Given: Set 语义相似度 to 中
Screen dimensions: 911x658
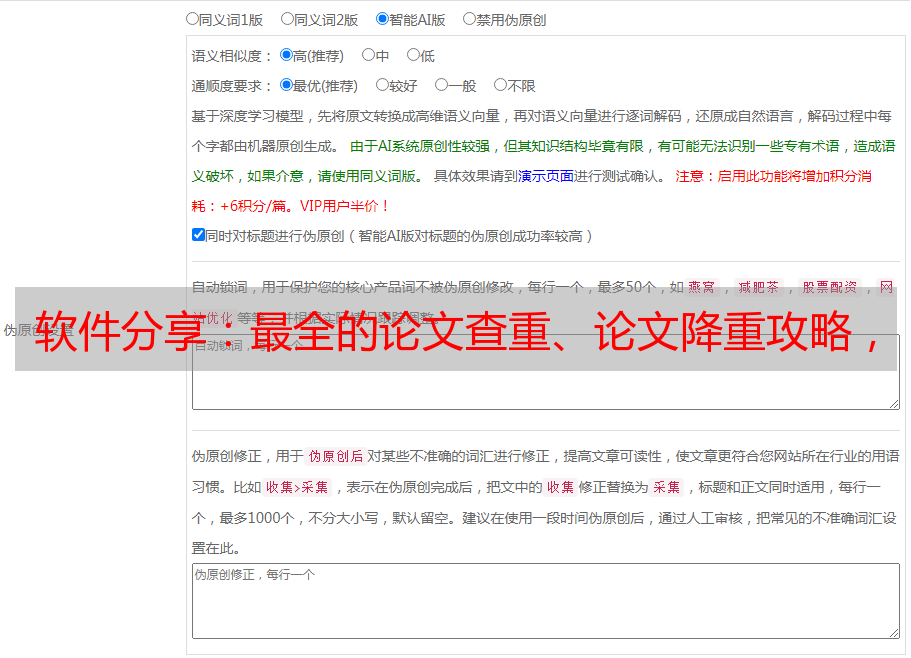Looking at the screenshot, I should pyautogui.click(x=368, y=55).
